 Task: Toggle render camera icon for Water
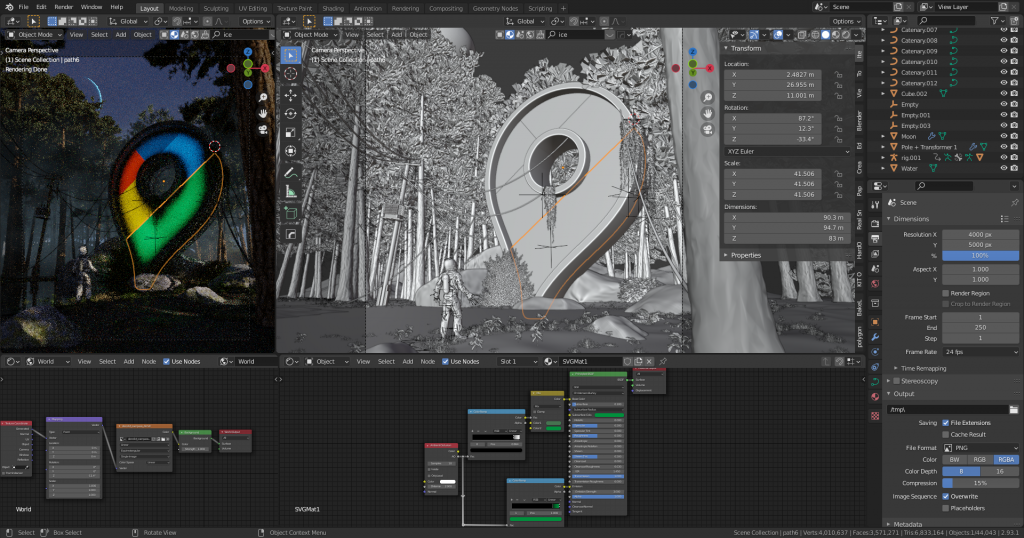(1014, 168)
